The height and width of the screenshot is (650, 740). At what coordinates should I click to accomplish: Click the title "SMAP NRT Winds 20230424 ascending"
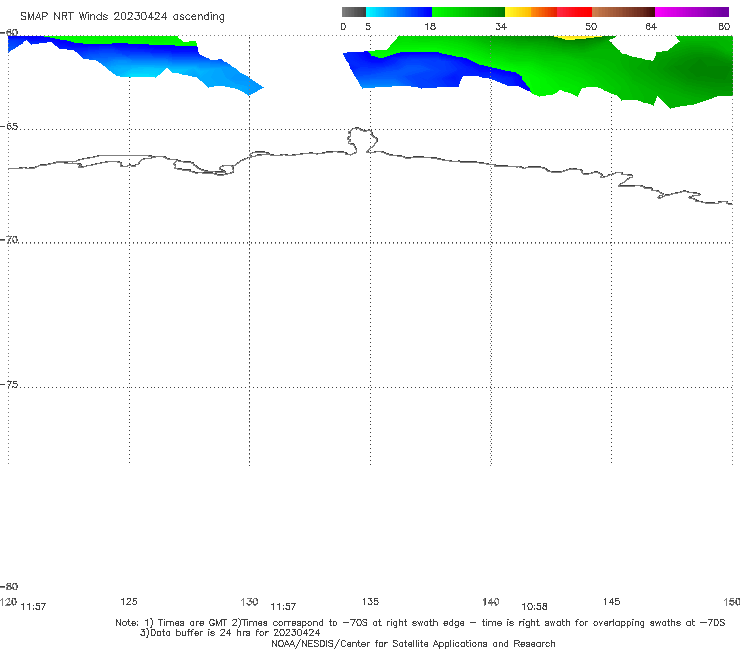[x=122, y=16]
